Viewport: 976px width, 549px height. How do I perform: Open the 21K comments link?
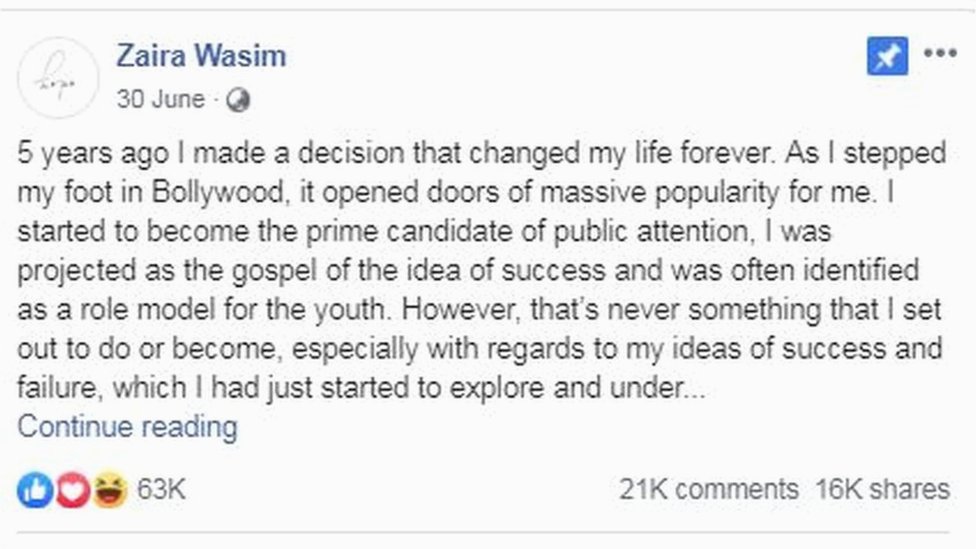point(708,489)
